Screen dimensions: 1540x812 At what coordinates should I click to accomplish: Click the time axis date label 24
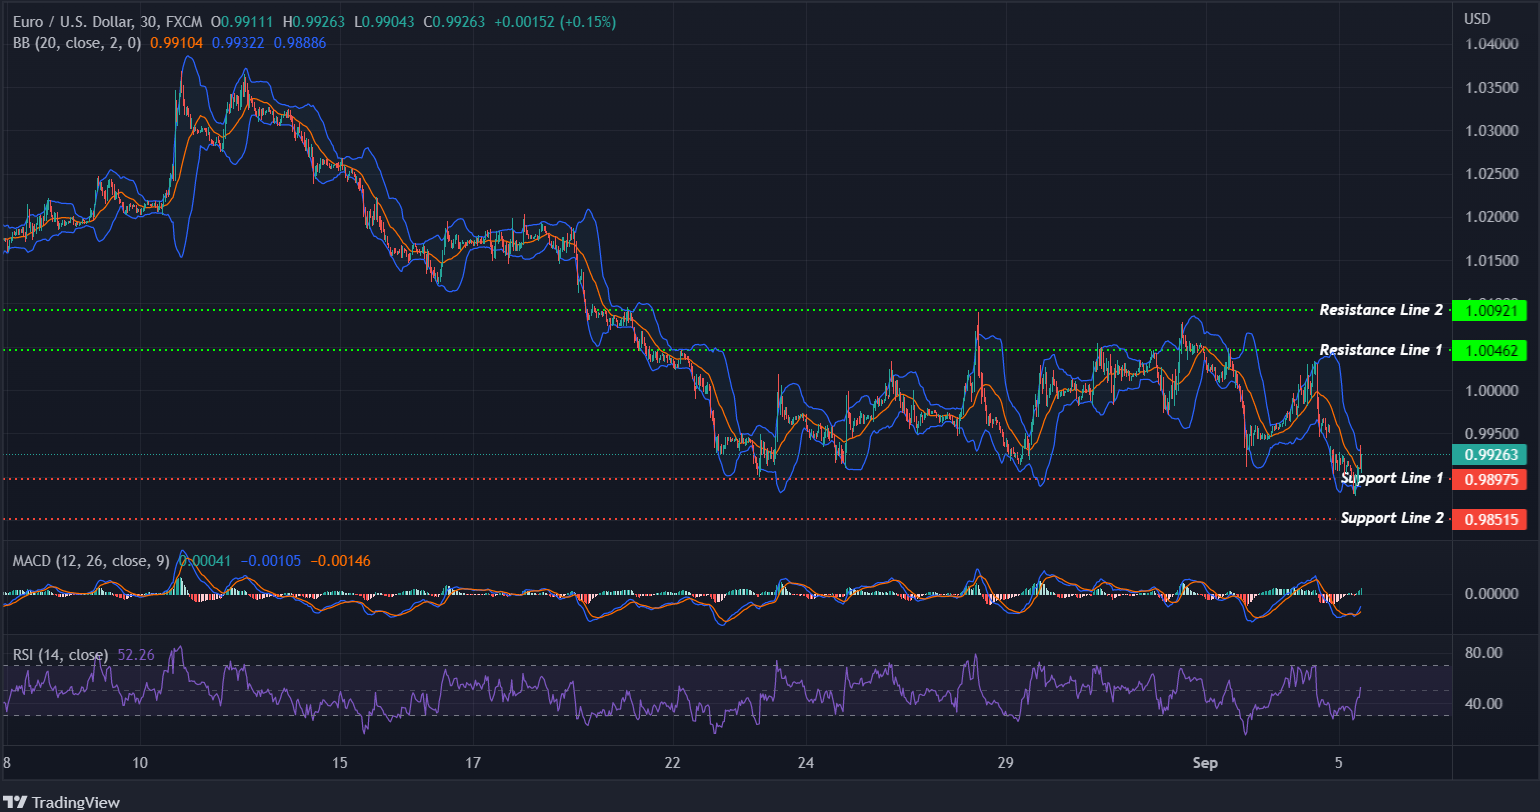click(x=806, y=764)
